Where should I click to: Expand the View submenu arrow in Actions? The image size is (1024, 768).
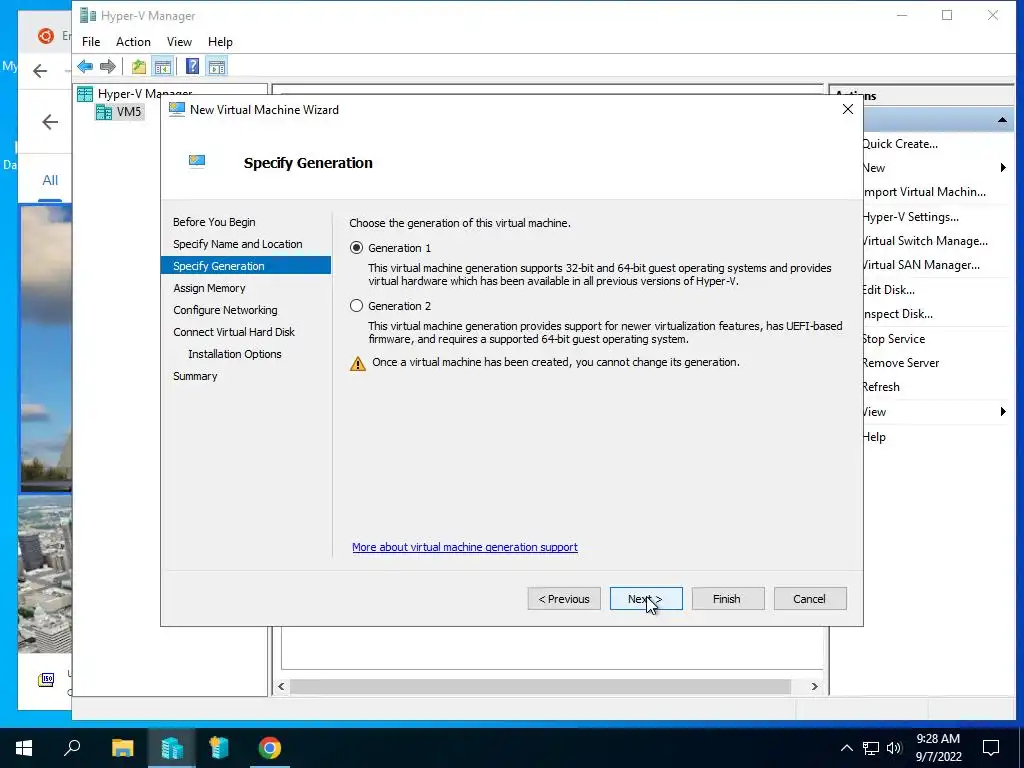(1002, 411)
